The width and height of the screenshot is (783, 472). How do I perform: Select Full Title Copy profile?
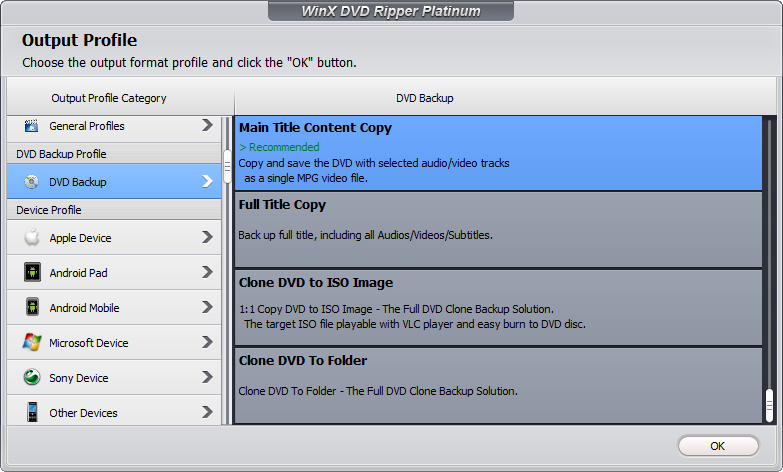pyautogui.click(x=498, y=230)
